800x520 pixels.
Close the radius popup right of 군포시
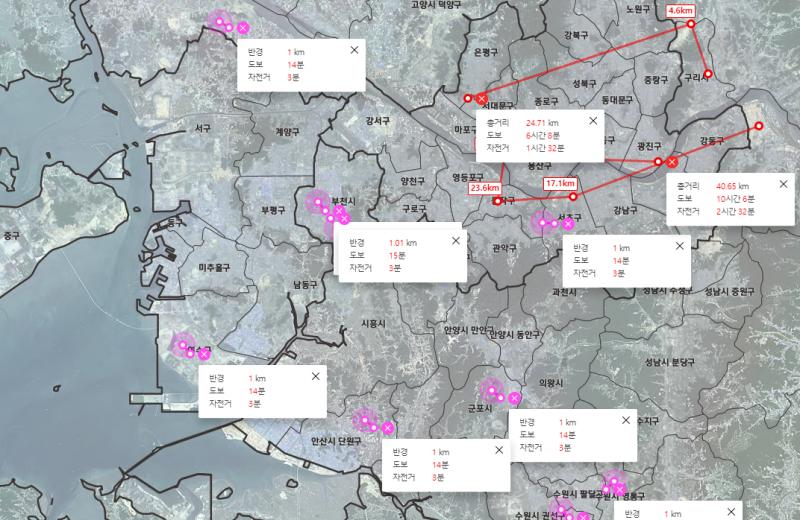pos(626,420)
